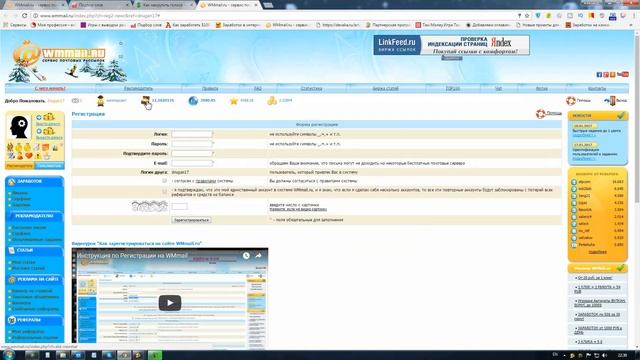Click the blue globe rating icon
This screenshot has height=360, width=640.
pos(193,100)
